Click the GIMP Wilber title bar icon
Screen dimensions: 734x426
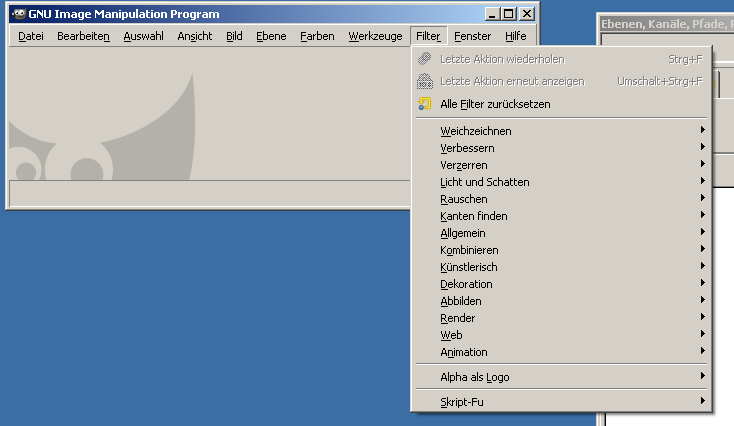18,14
